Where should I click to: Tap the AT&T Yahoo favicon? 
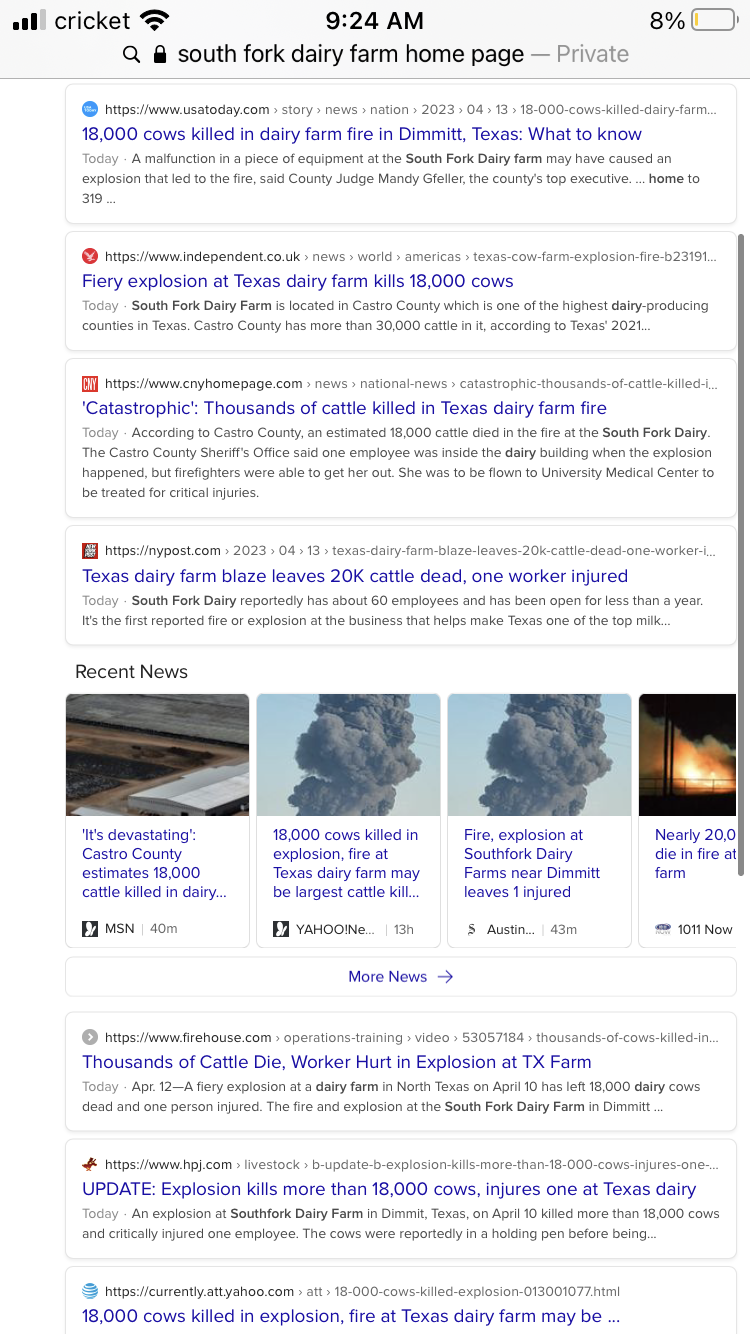(x=90, y=1291)
